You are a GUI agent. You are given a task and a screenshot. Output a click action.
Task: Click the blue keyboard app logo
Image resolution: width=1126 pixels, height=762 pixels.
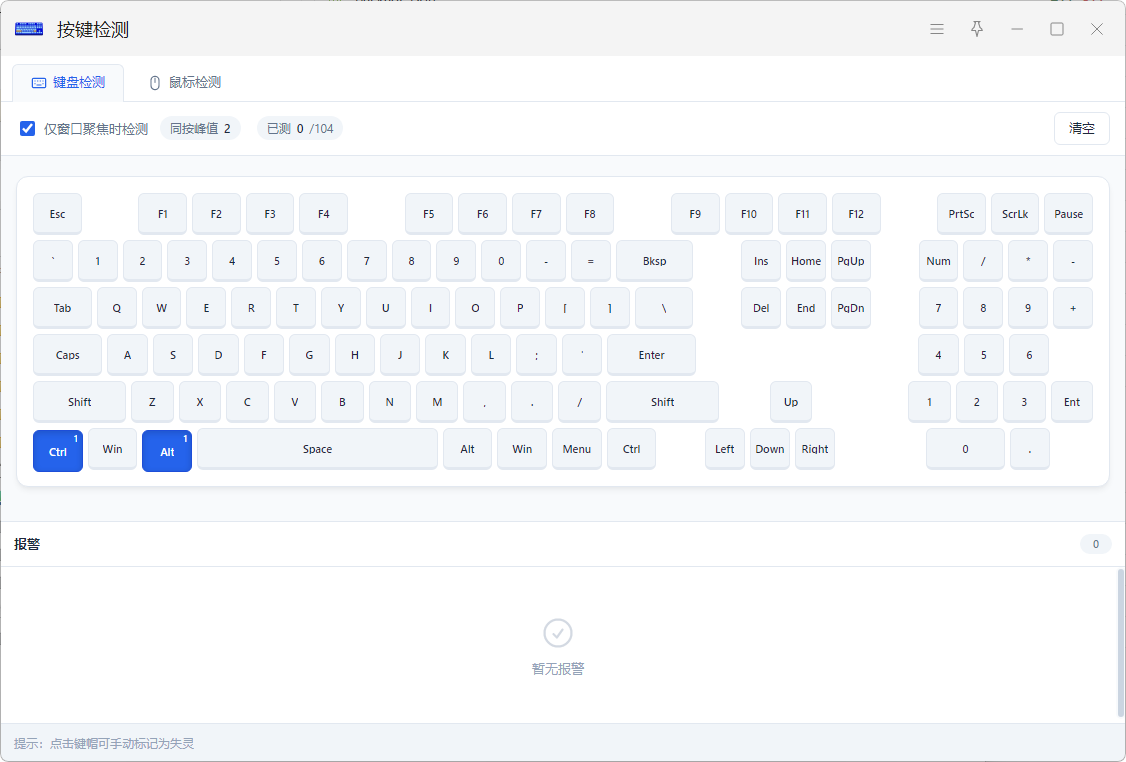coord(29,29)
